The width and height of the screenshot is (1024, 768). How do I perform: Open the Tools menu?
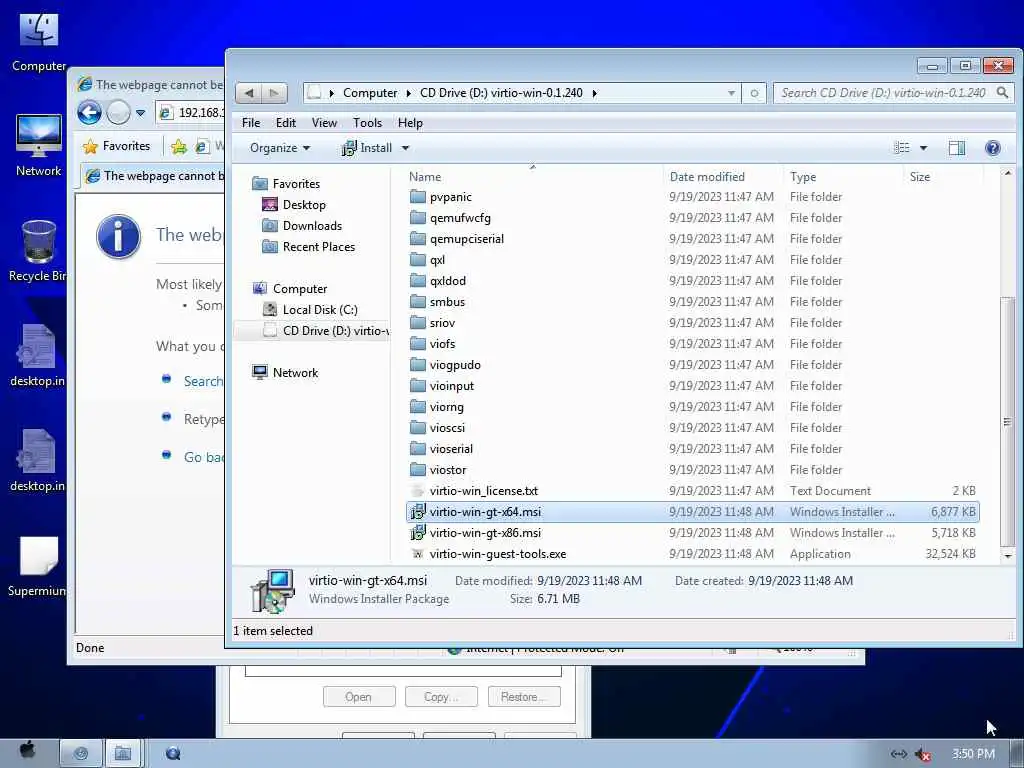point(367,123)
